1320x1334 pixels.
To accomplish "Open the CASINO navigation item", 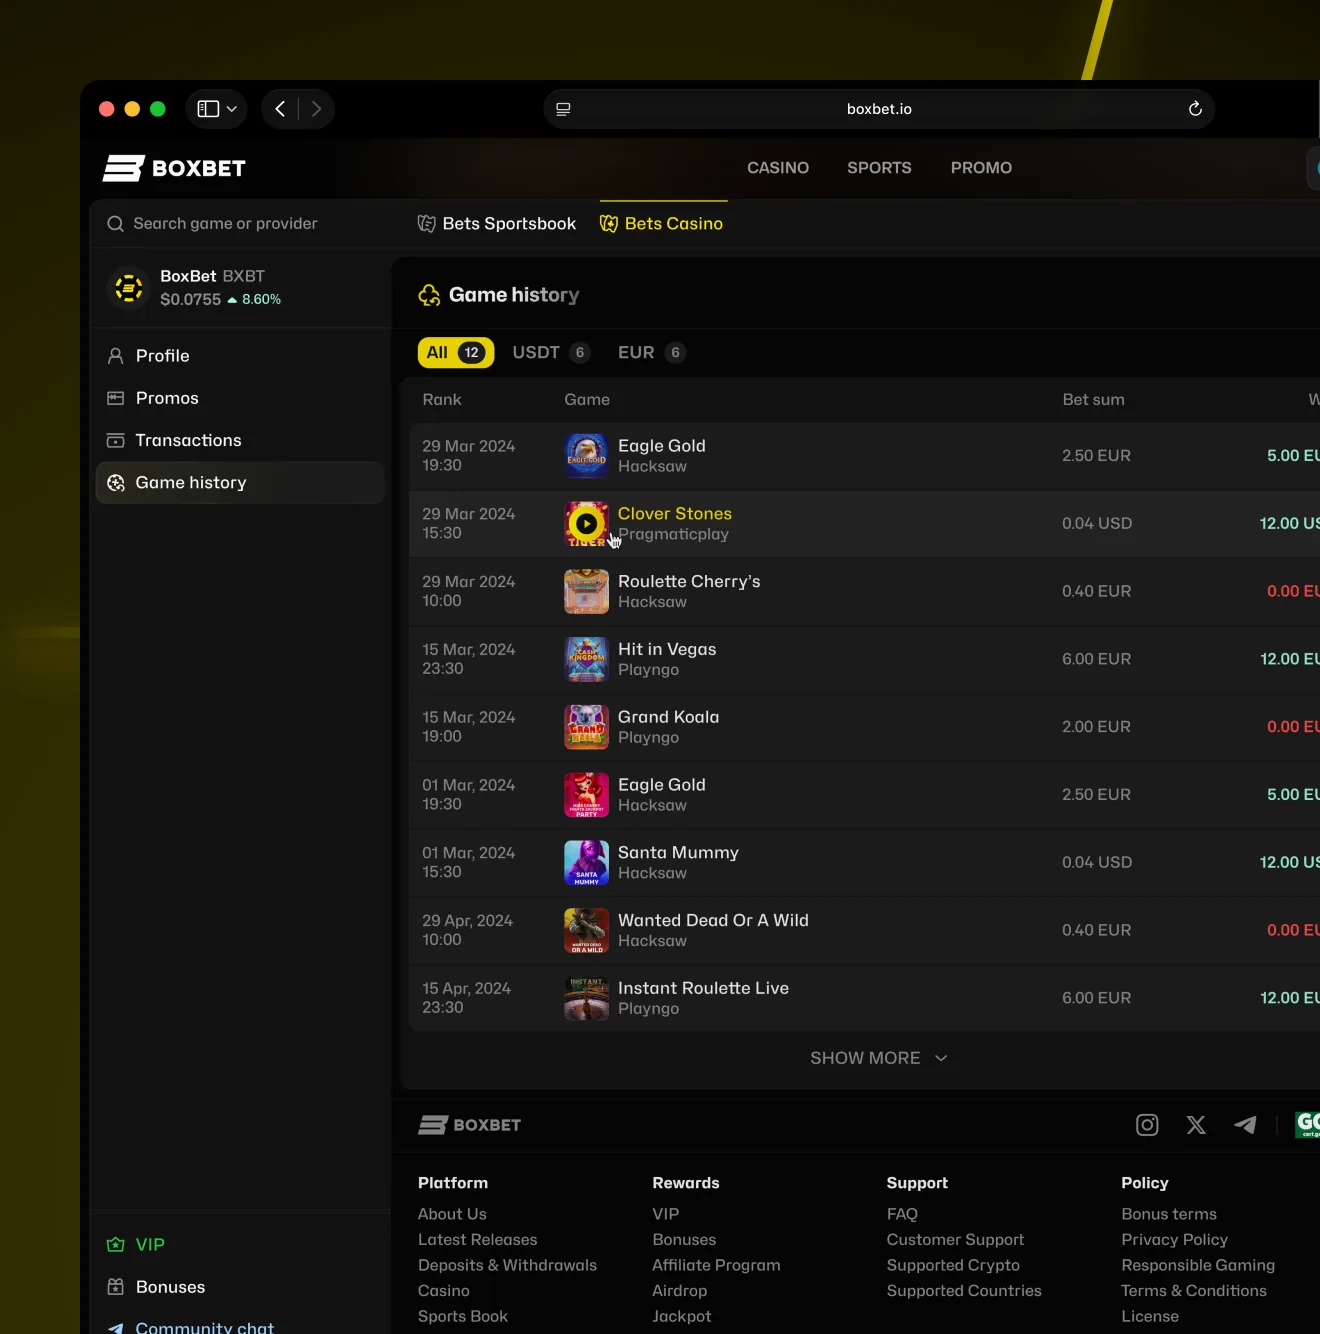I will 778,168.
